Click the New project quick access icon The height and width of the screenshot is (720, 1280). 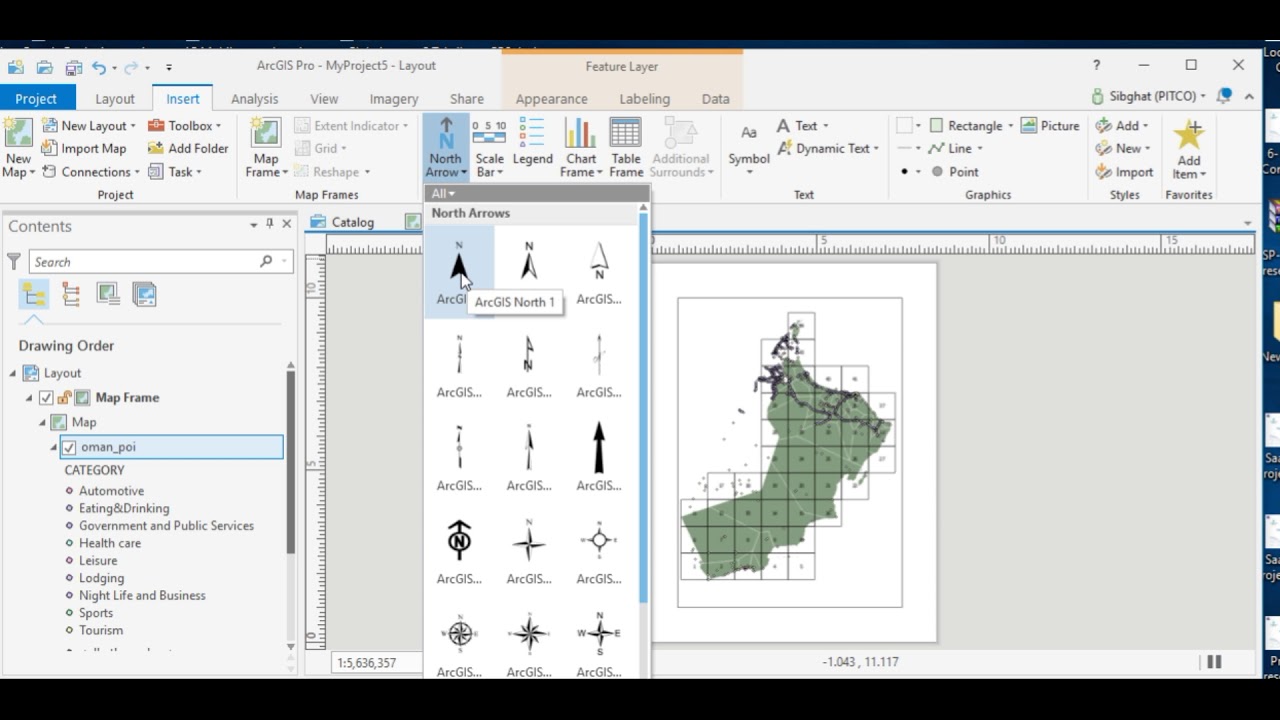pos(15,67)
